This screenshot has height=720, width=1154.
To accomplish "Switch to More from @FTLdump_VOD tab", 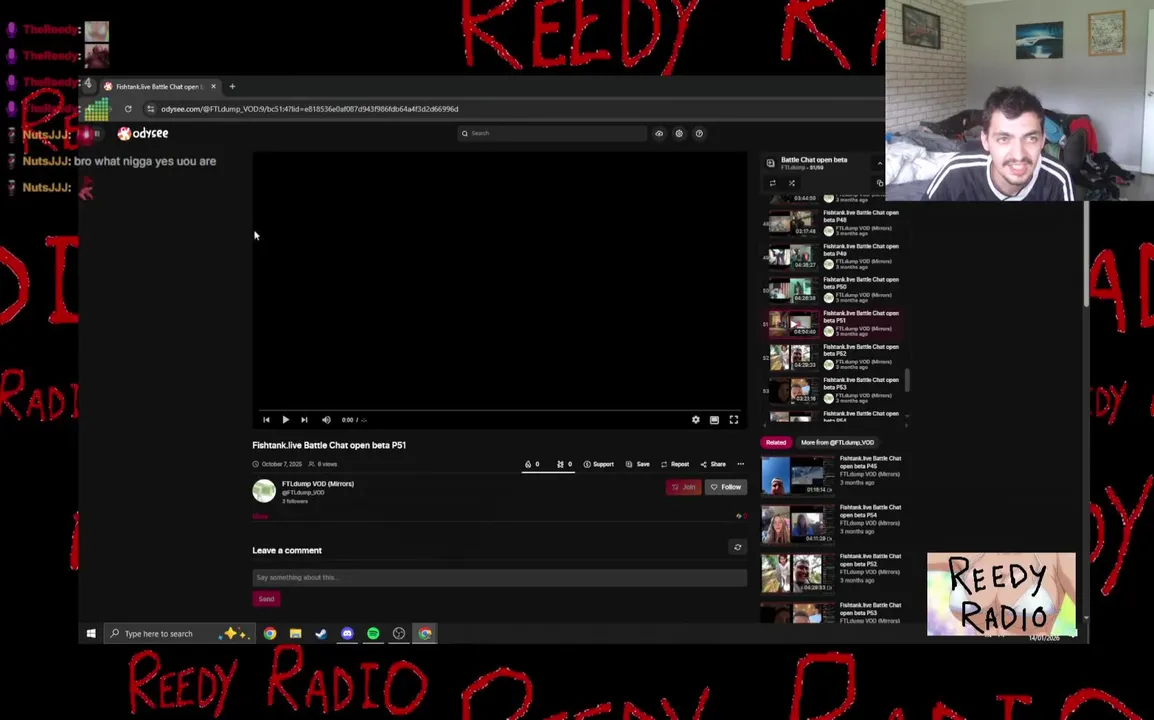I will (837, 442).
